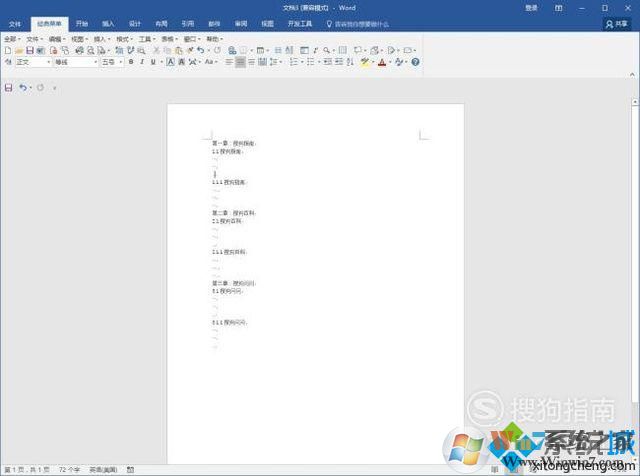Apply italic formatting
Viewport: 640px width, 476px height.
(x=142, y=62)
